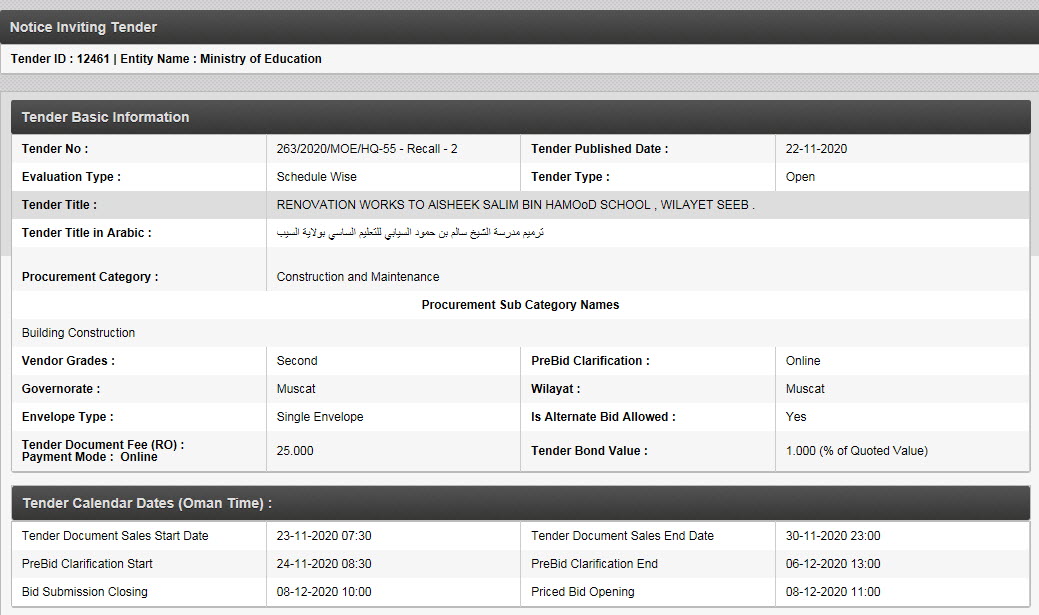The image size is (1039, 615).
Task: Click the Tender ID 12461 entity line
Action: click(166, 59)
